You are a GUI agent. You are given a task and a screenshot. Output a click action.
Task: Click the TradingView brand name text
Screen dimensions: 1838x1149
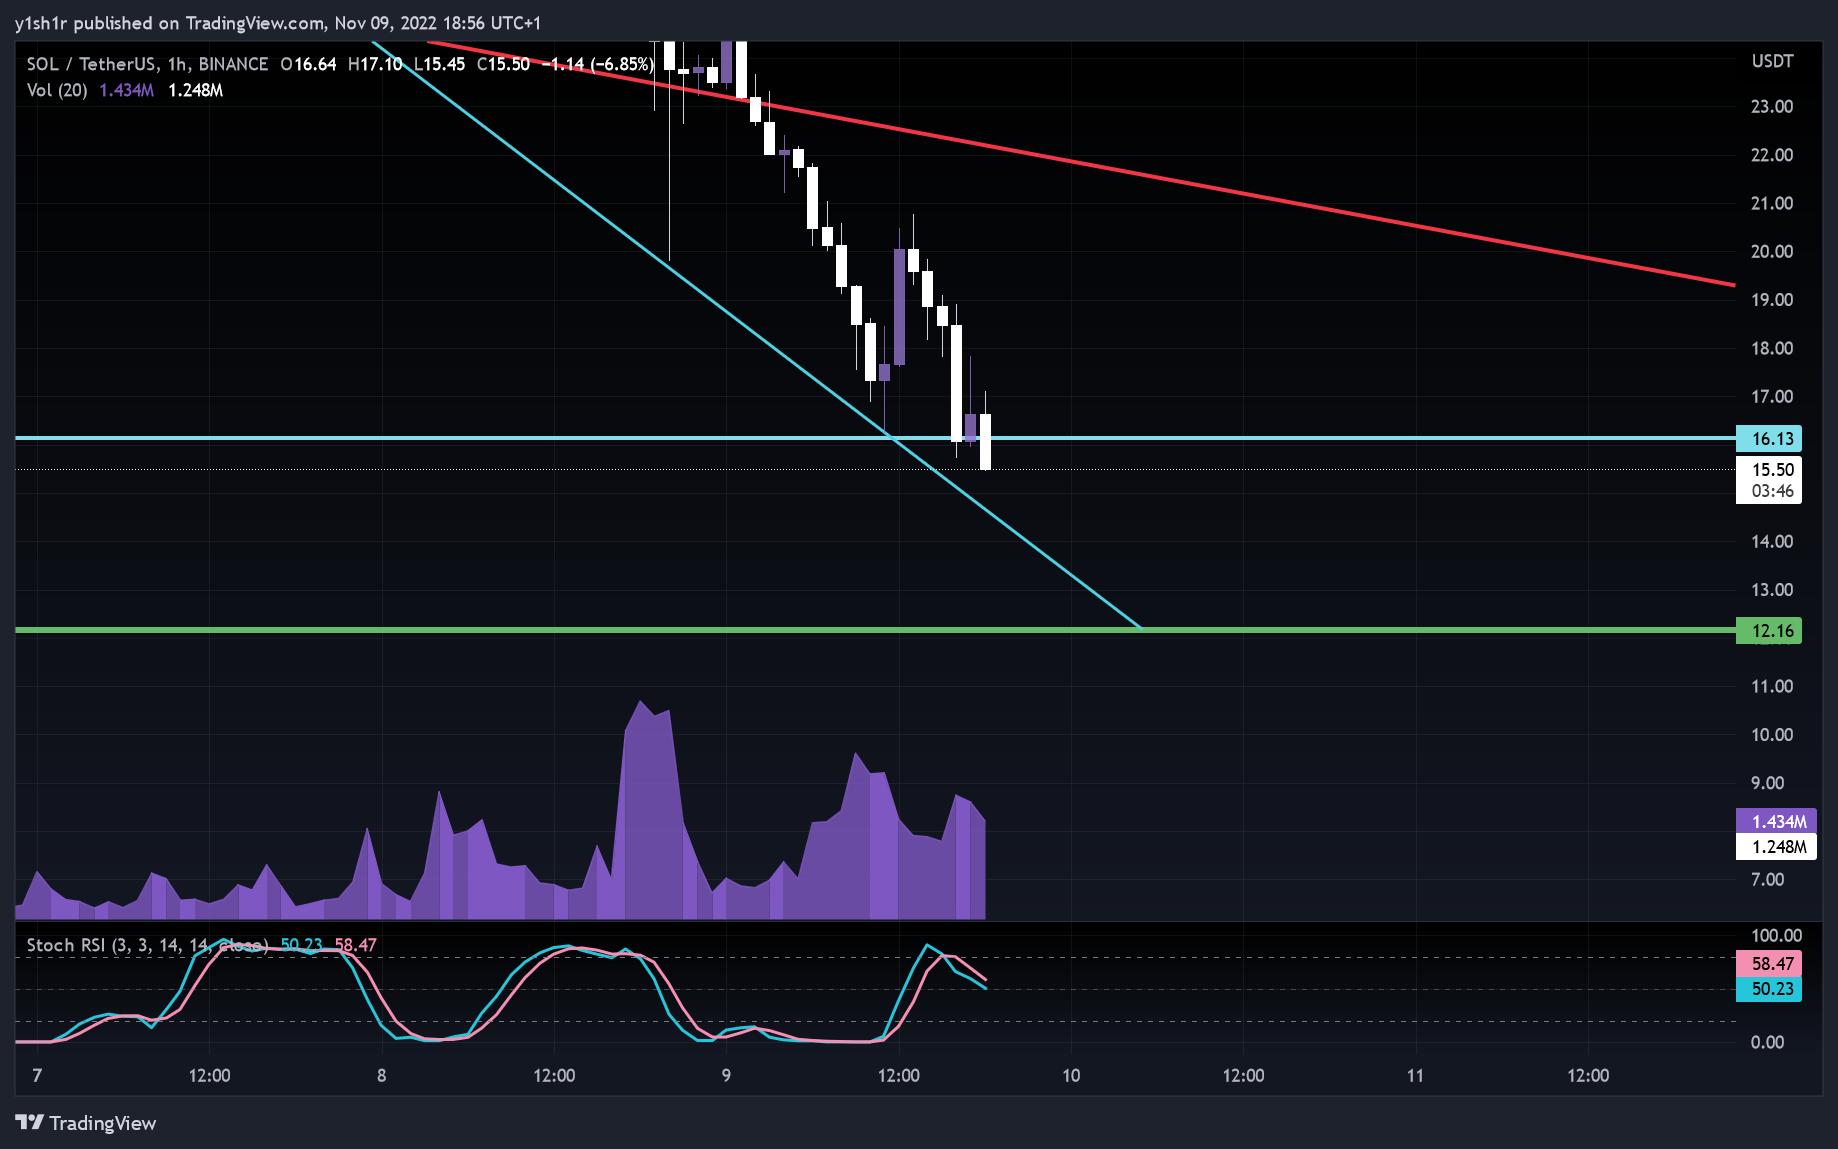coord(103,1123)
